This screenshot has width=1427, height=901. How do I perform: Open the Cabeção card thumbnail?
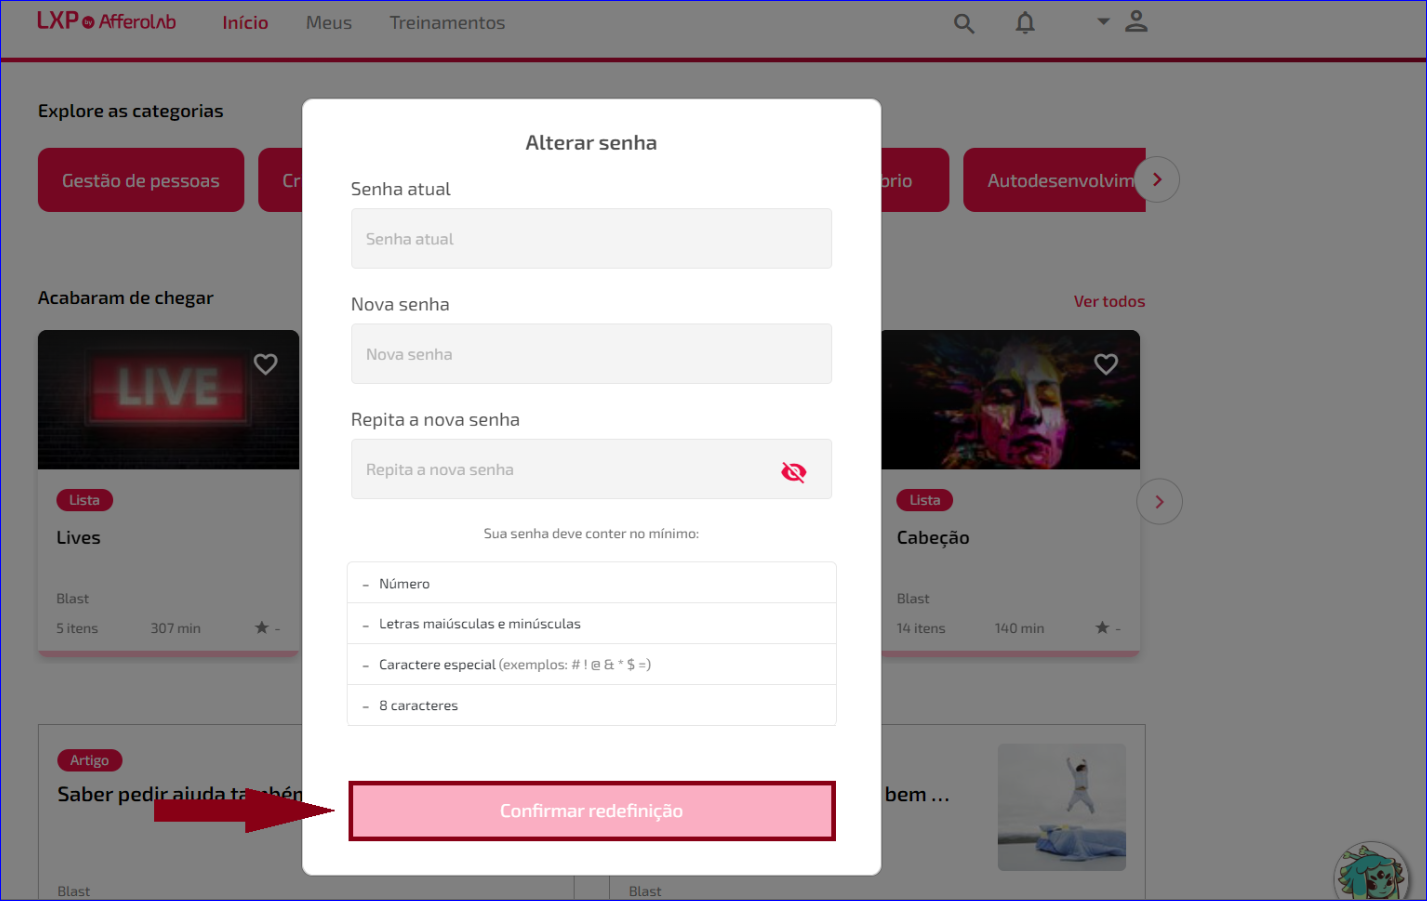[1010, 400]
